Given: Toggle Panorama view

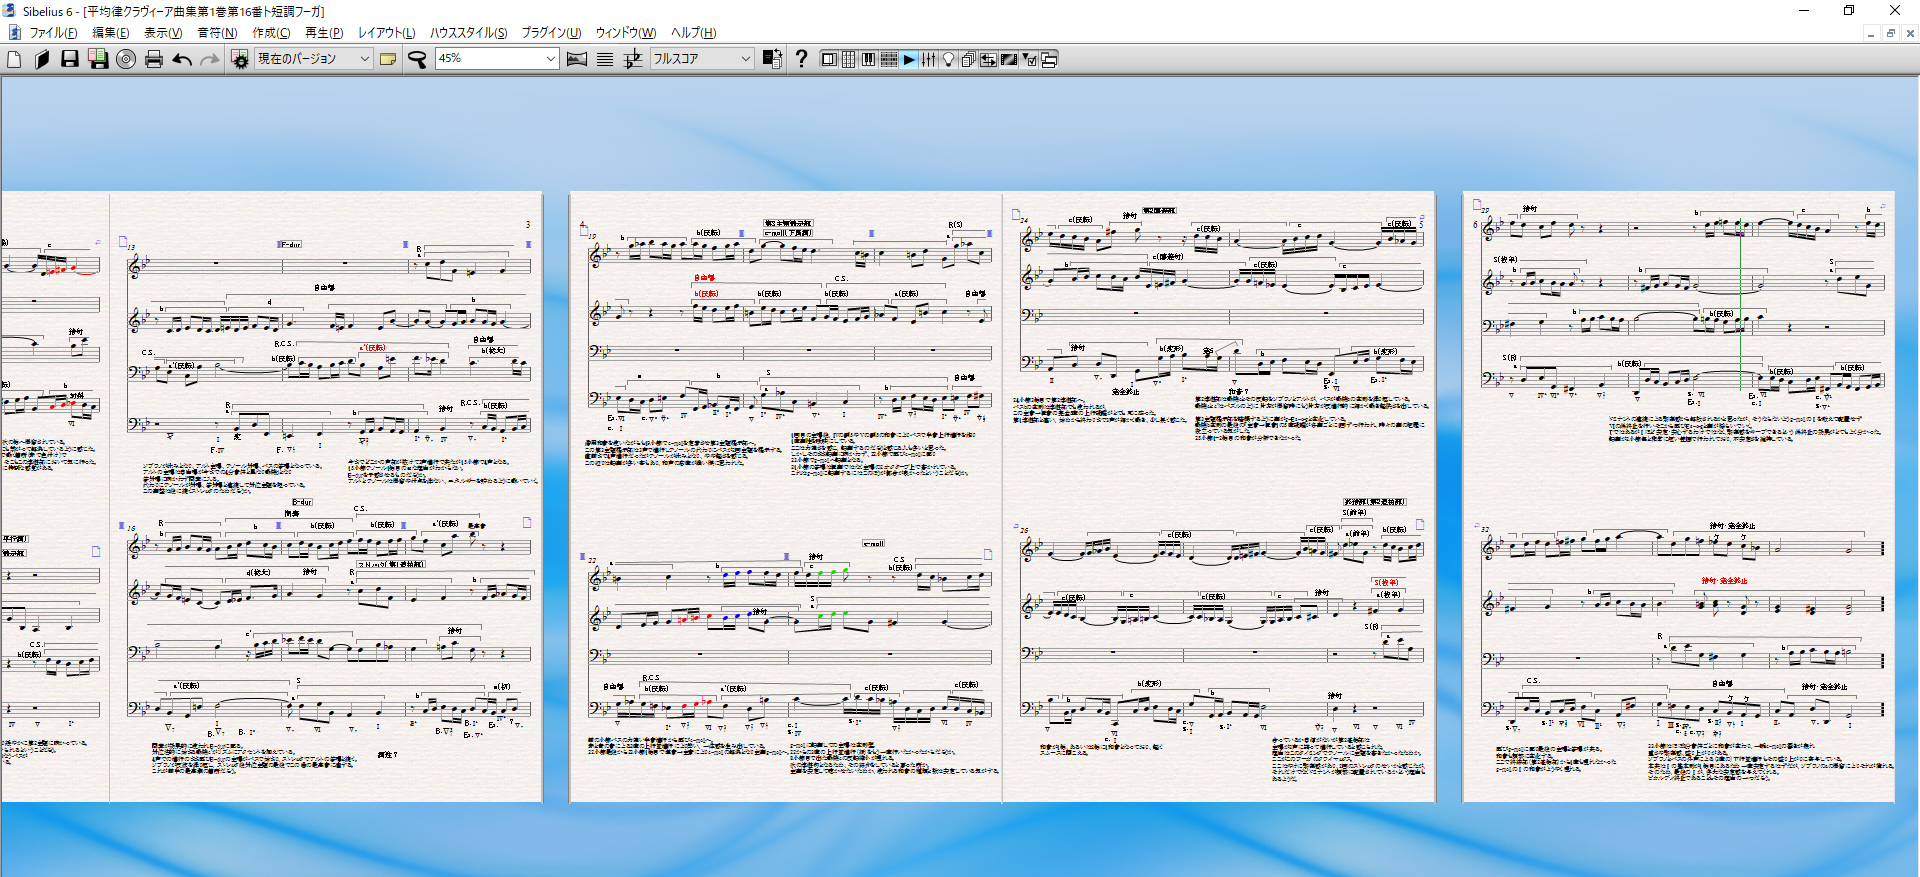Looking at the screenshot, I should (x=577, y=59).
